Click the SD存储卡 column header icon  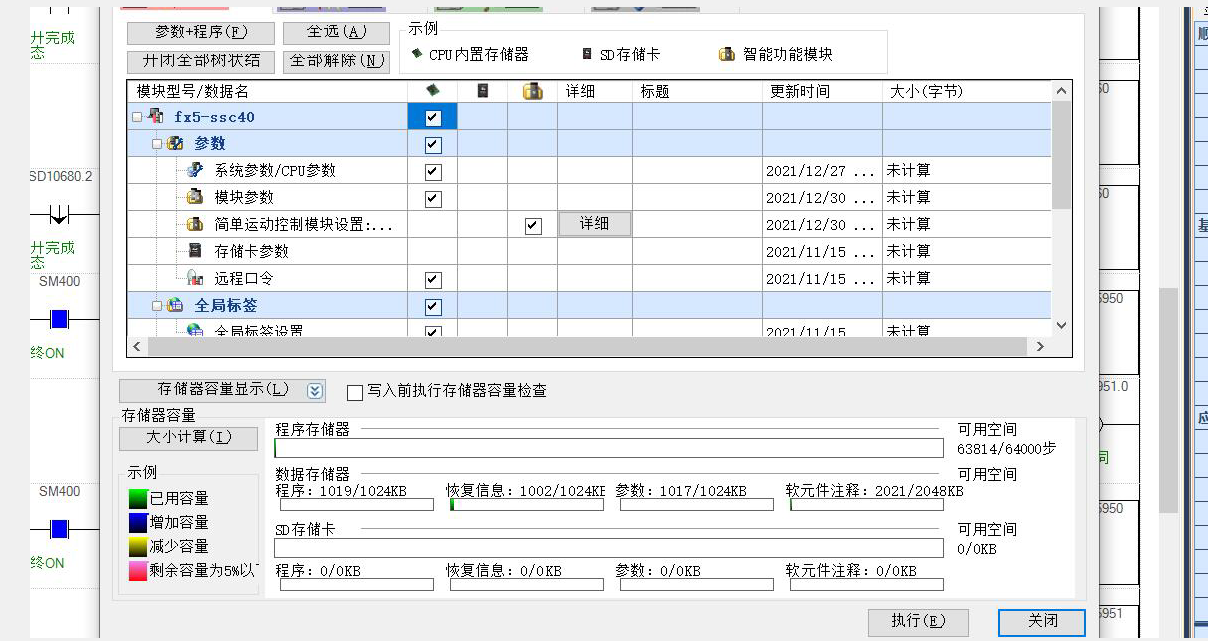click(483, 91)
